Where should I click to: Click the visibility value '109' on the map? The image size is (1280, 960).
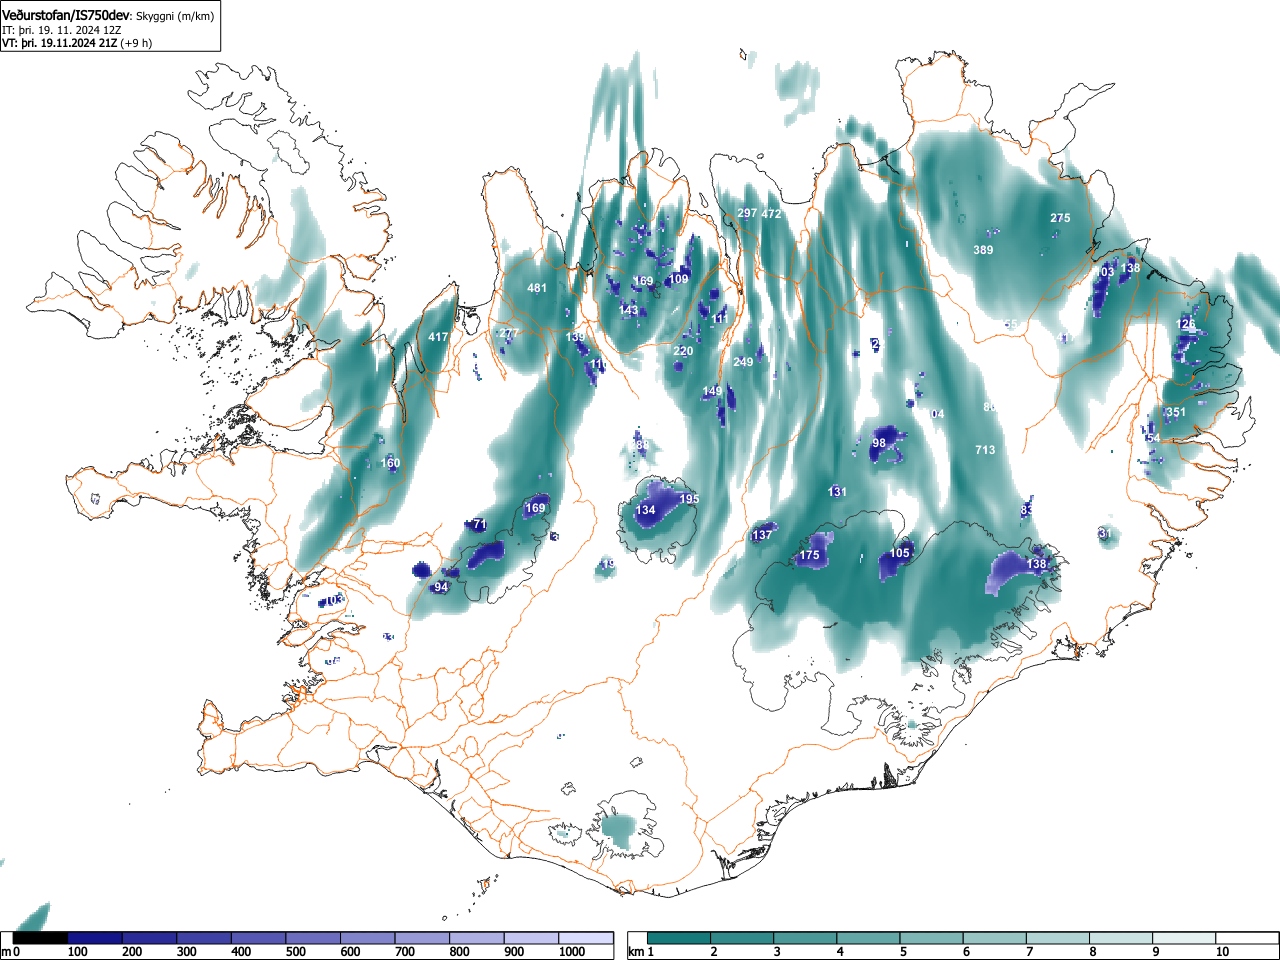coord(679,279)
